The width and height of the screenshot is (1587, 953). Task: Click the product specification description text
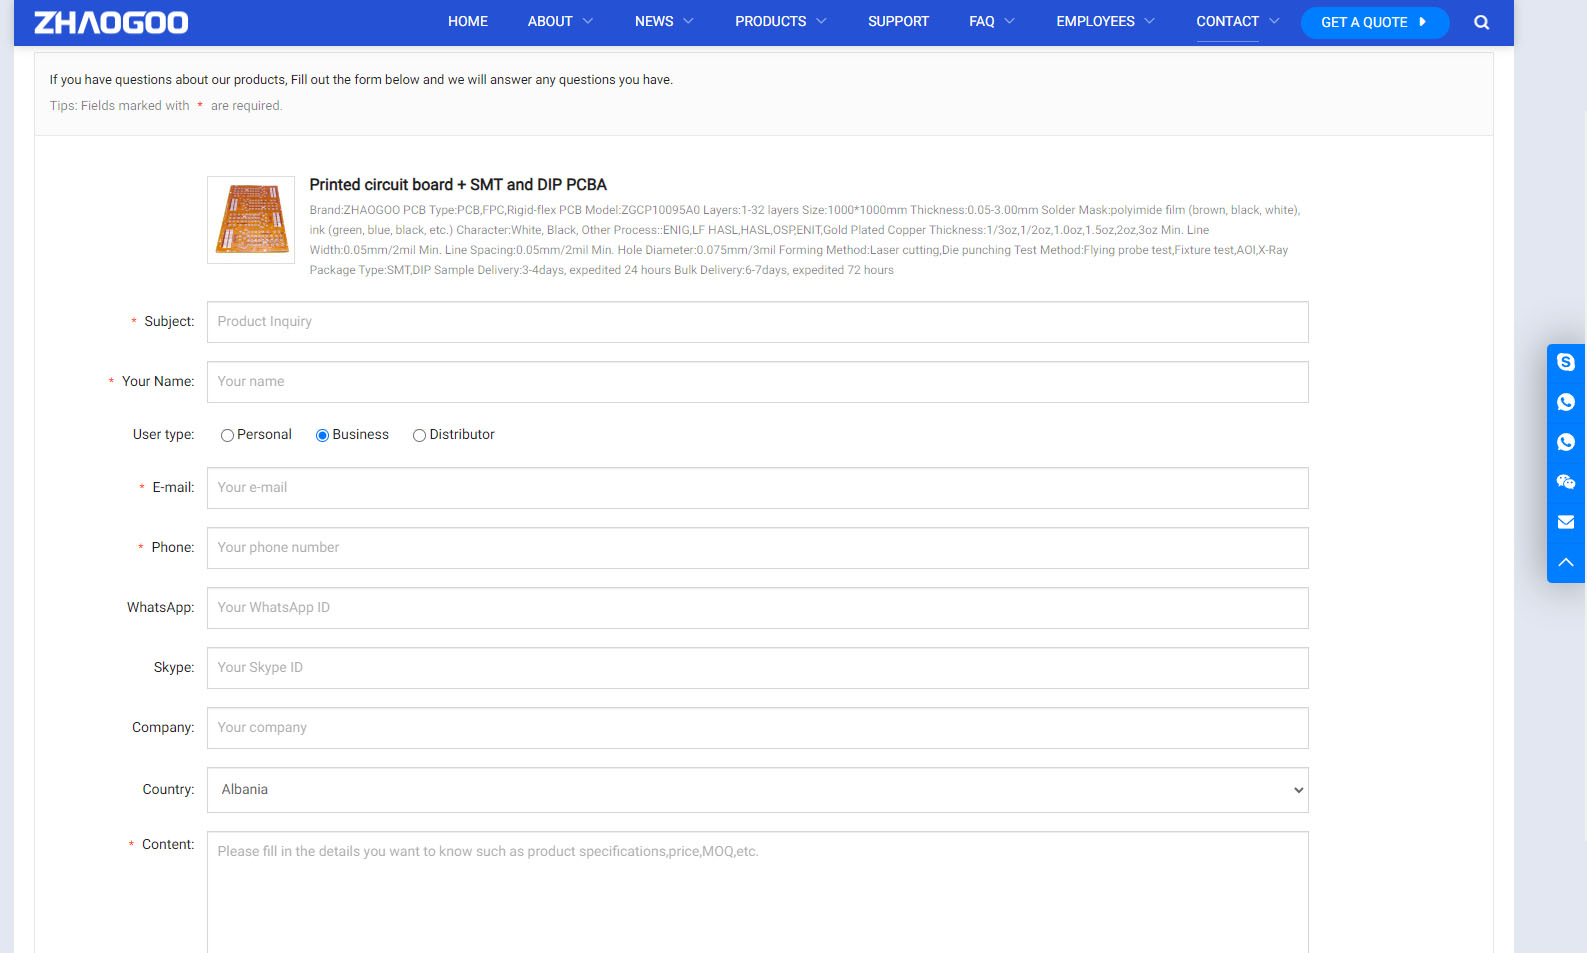(805, 240)
